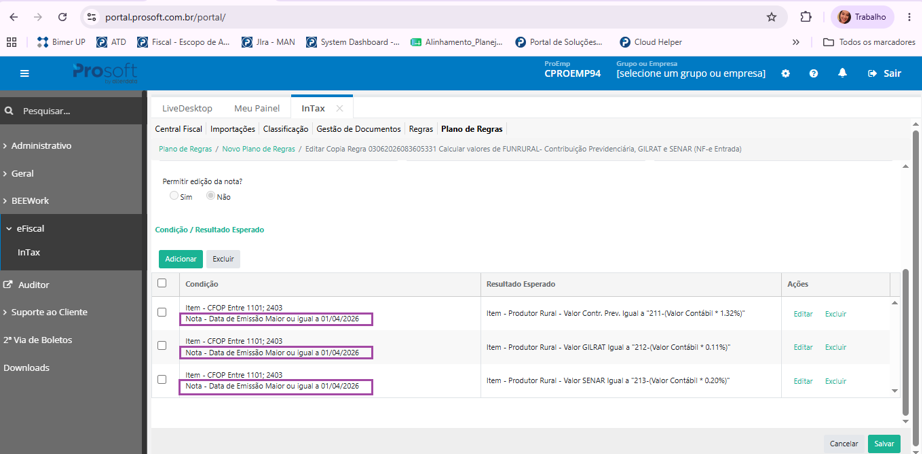The image size is (922, 454).
Task: Tick the select-all checkbox in table header
Action: pos(162,283)
